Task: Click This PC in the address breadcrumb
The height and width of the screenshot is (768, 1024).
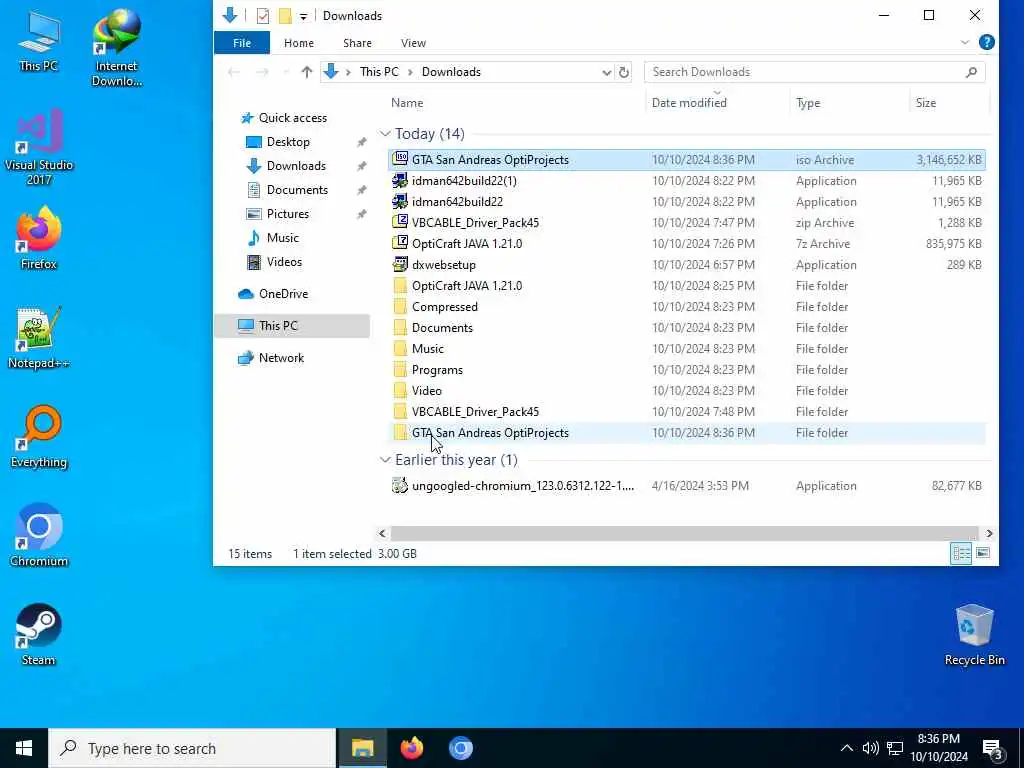Action: click(x=379, y=72)
